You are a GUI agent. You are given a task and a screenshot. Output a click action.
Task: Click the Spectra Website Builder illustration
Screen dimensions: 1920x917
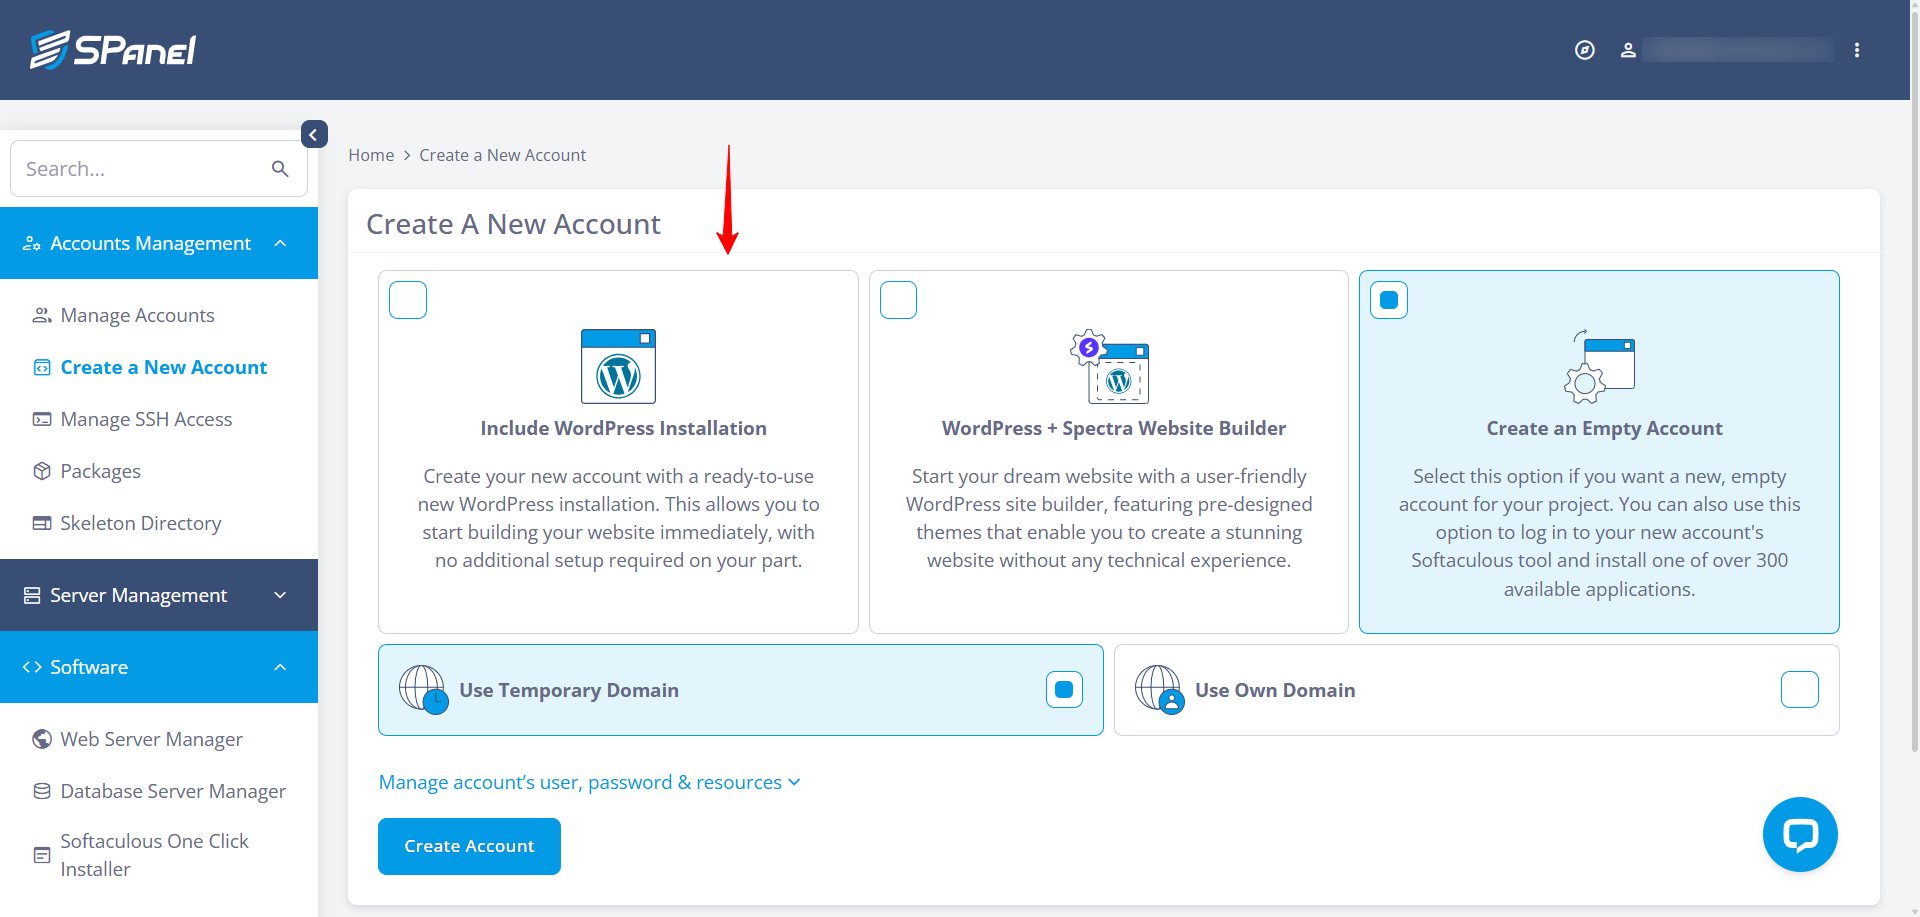click(x=1110, y=366)
